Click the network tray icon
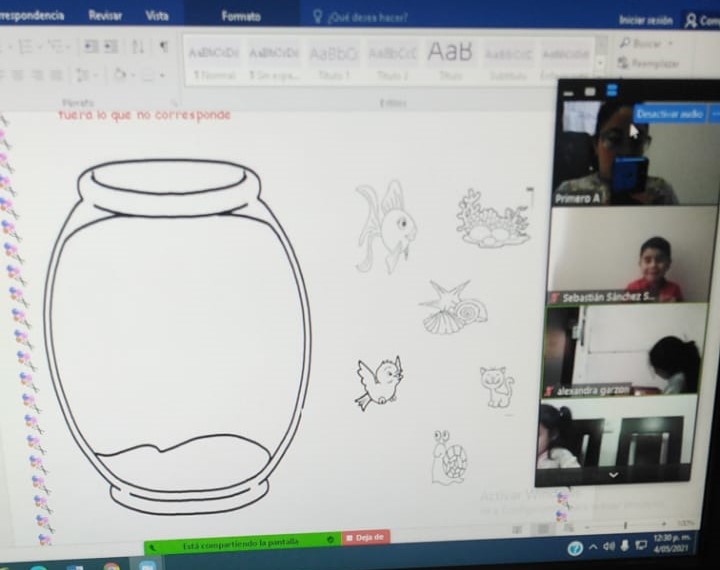This screenshot has height=570, width=720. pos(641,545)
